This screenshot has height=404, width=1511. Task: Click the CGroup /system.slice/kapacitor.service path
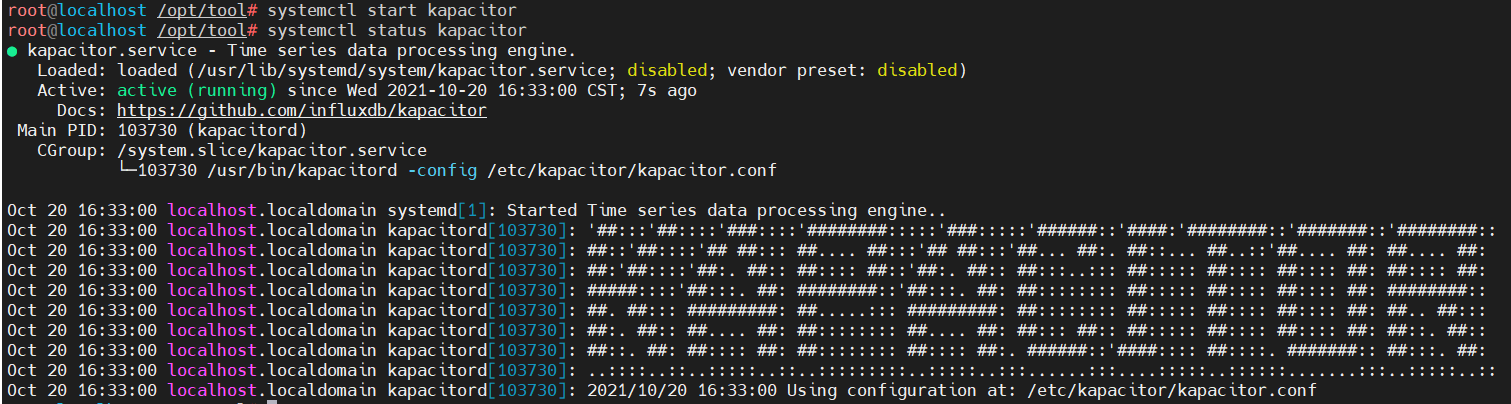272,150
